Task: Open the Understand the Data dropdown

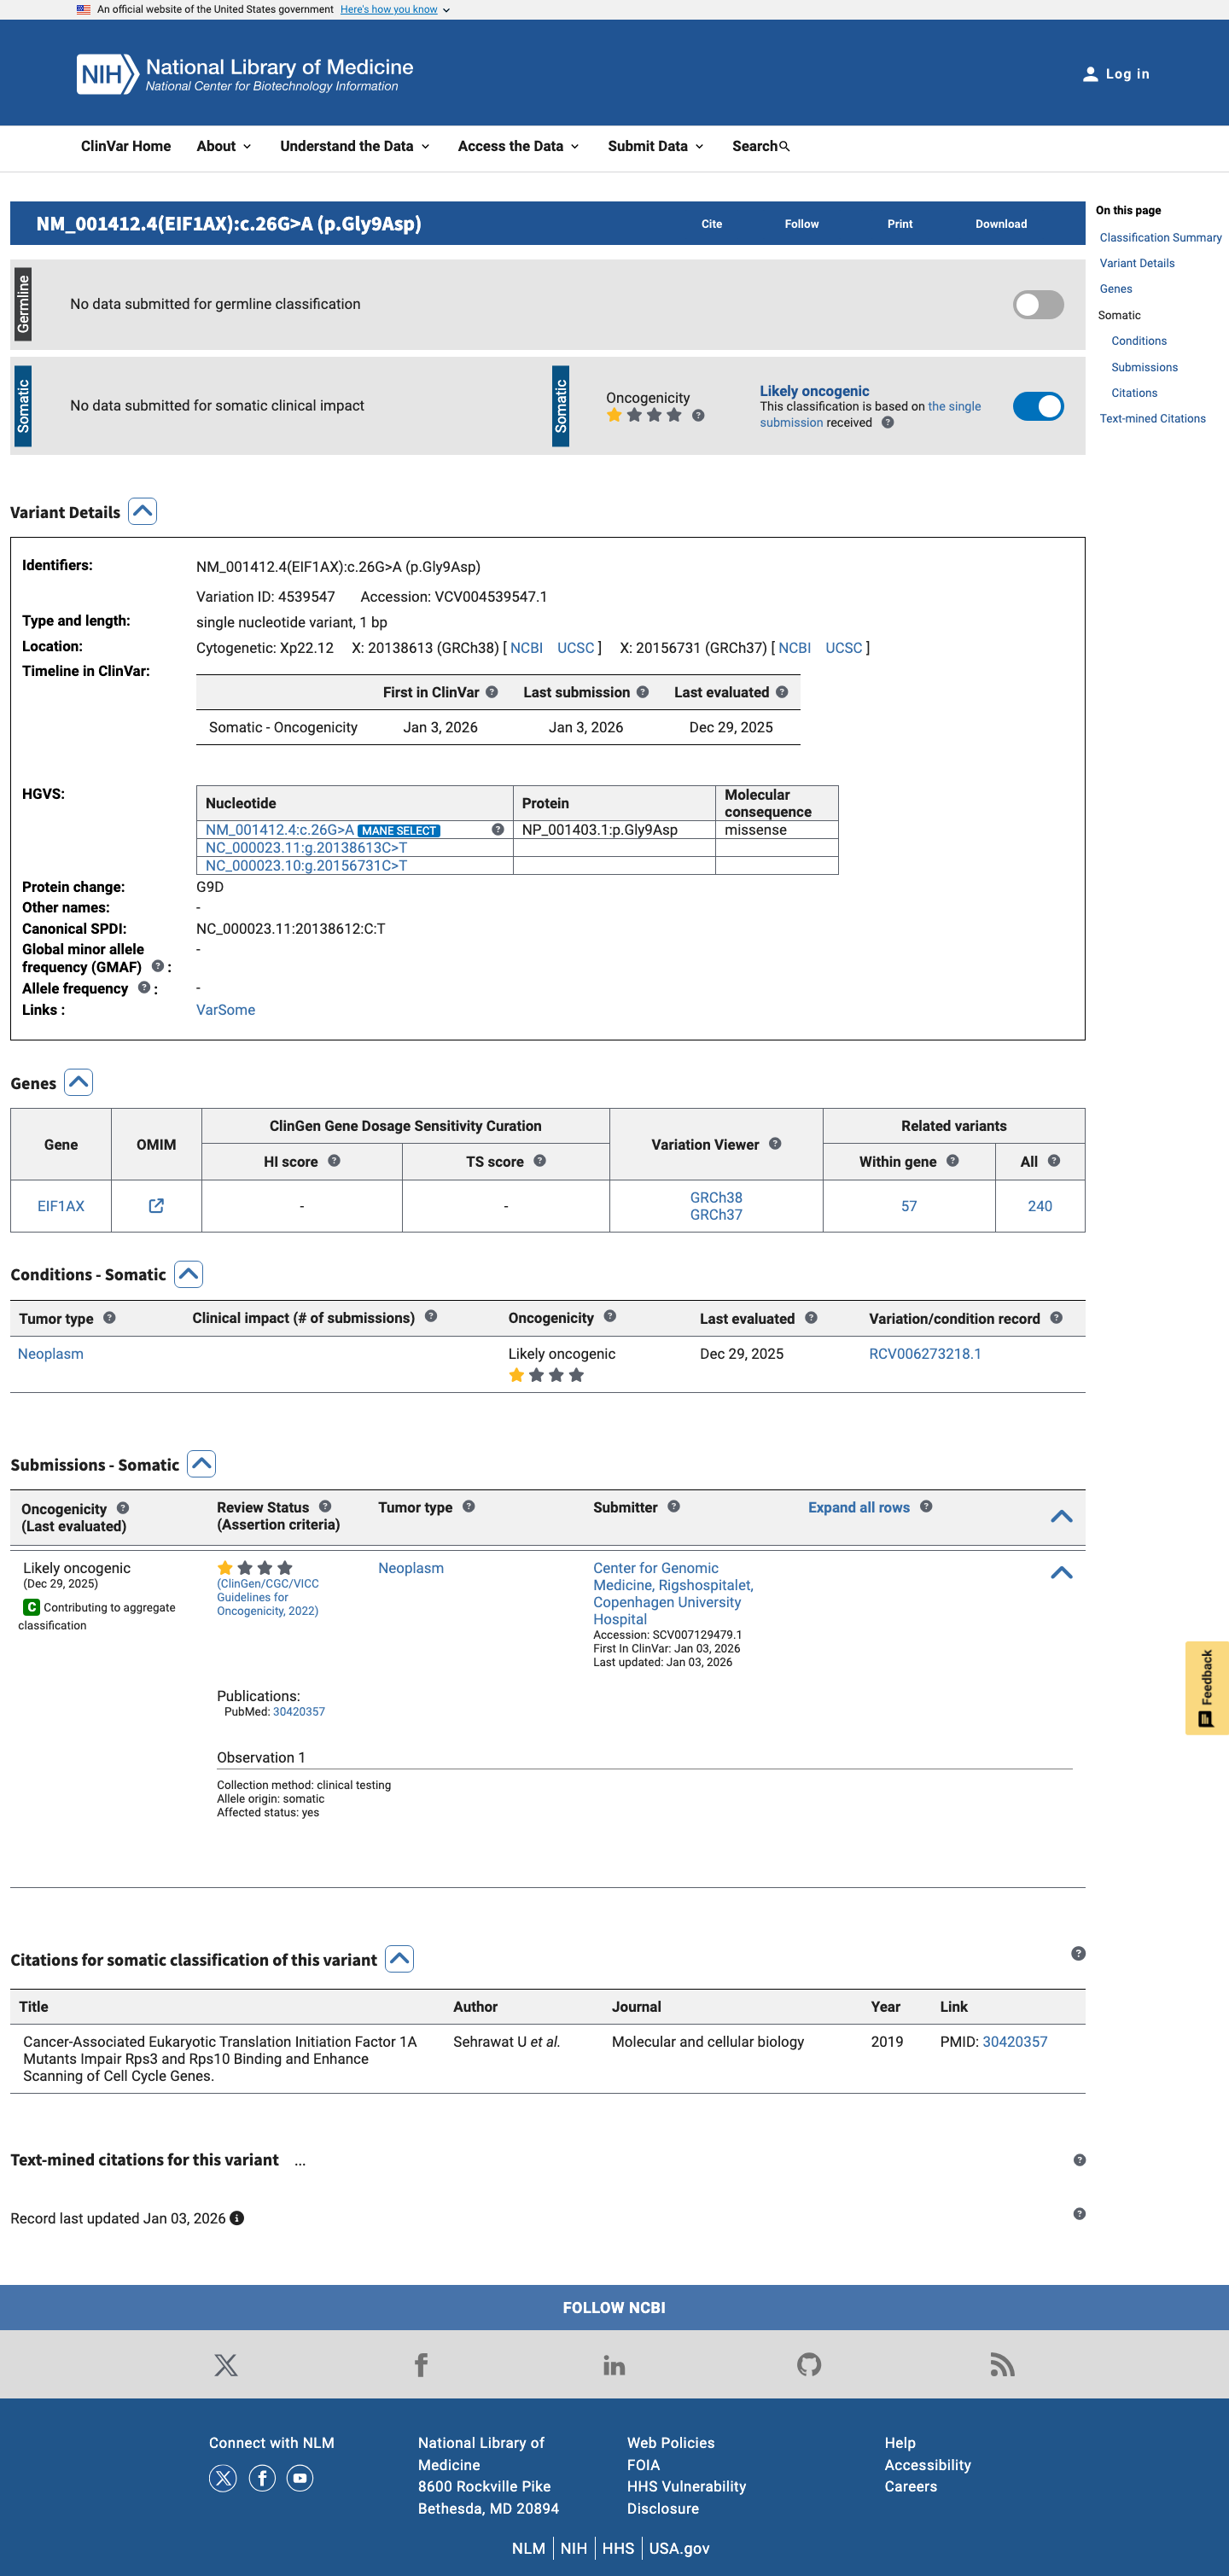Action: click(x=355, y=146)
